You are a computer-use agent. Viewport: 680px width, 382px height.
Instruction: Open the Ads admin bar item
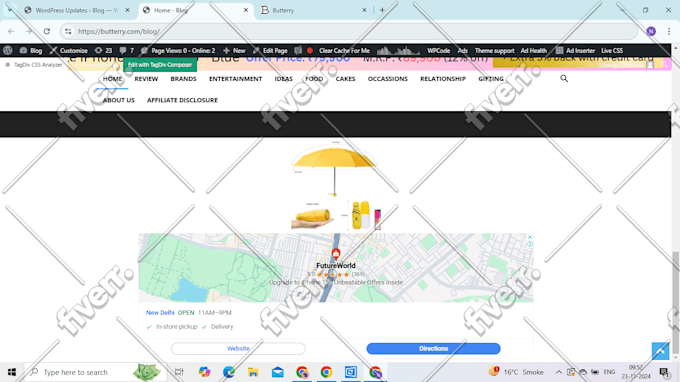click(463, 50)
